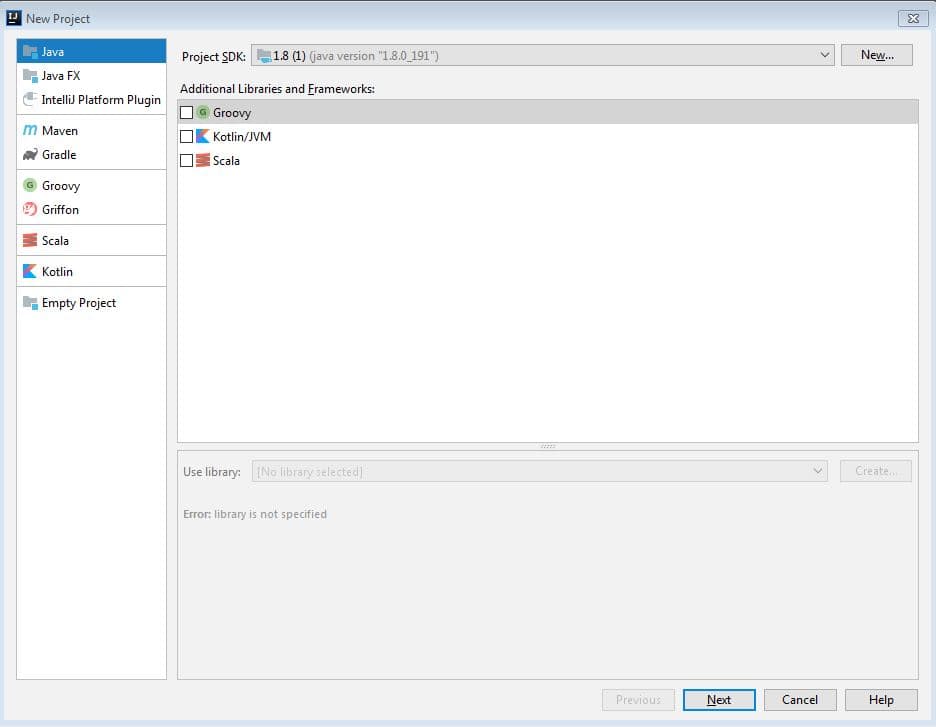The width and height of the screenshot is (936, 727).
Task: Click the Project SDK dropdown arrow
Action: pyautogui.click(x=824, y=55)
